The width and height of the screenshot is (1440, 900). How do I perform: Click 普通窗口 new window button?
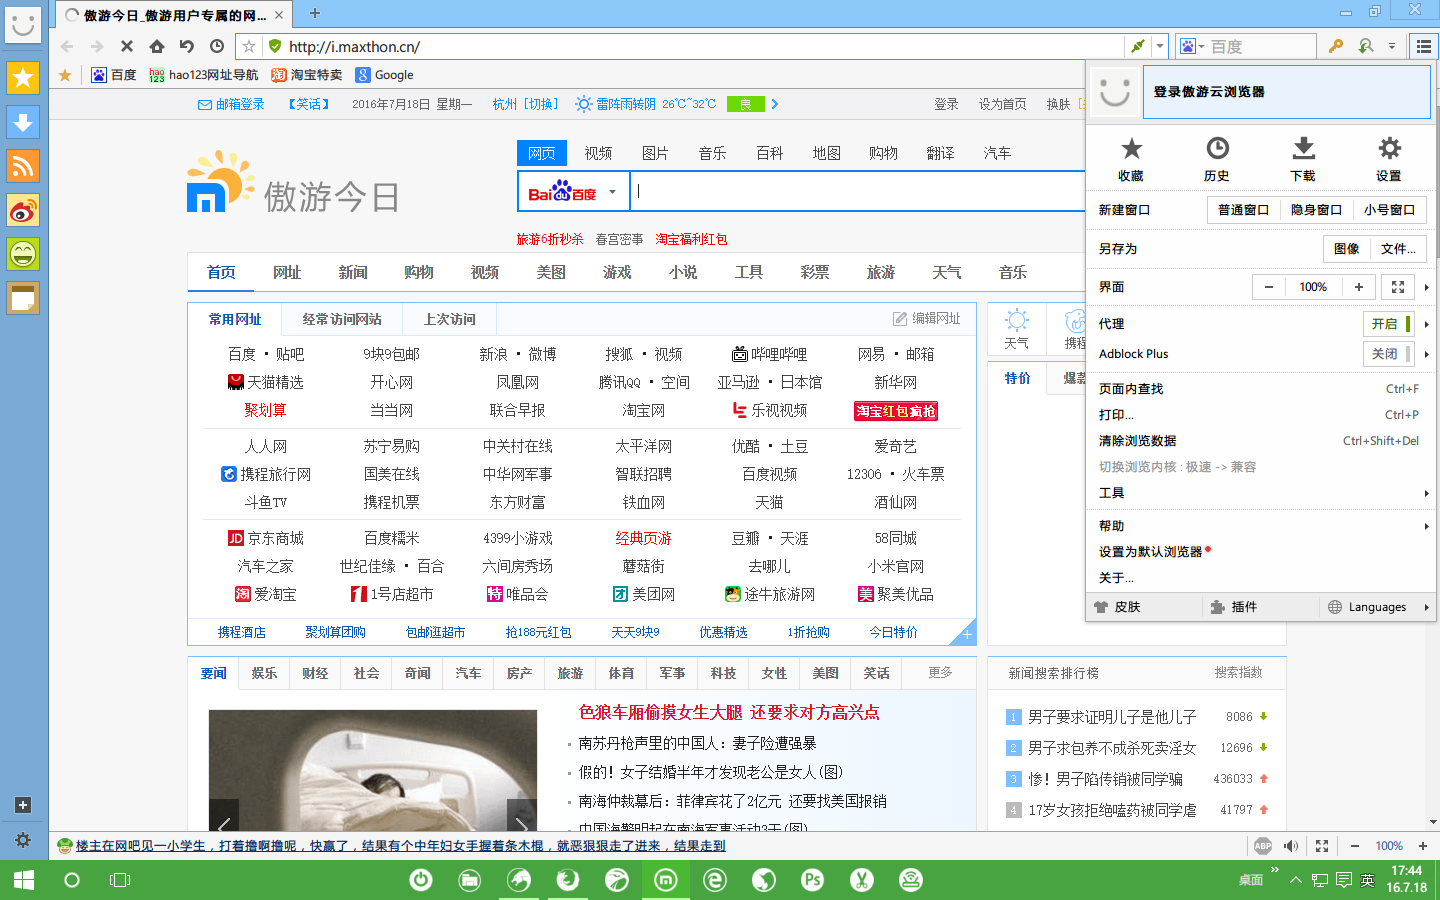coord(1243,210)
